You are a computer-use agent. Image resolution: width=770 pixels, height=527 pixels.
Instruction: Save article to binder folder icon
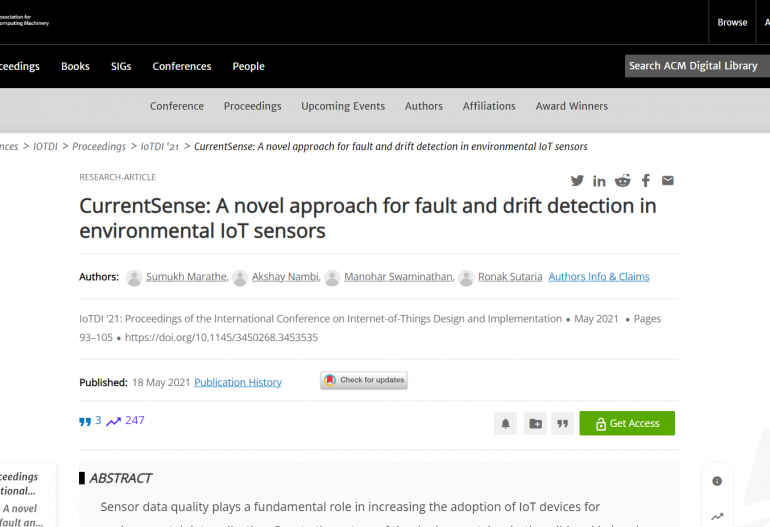[535, 423]
